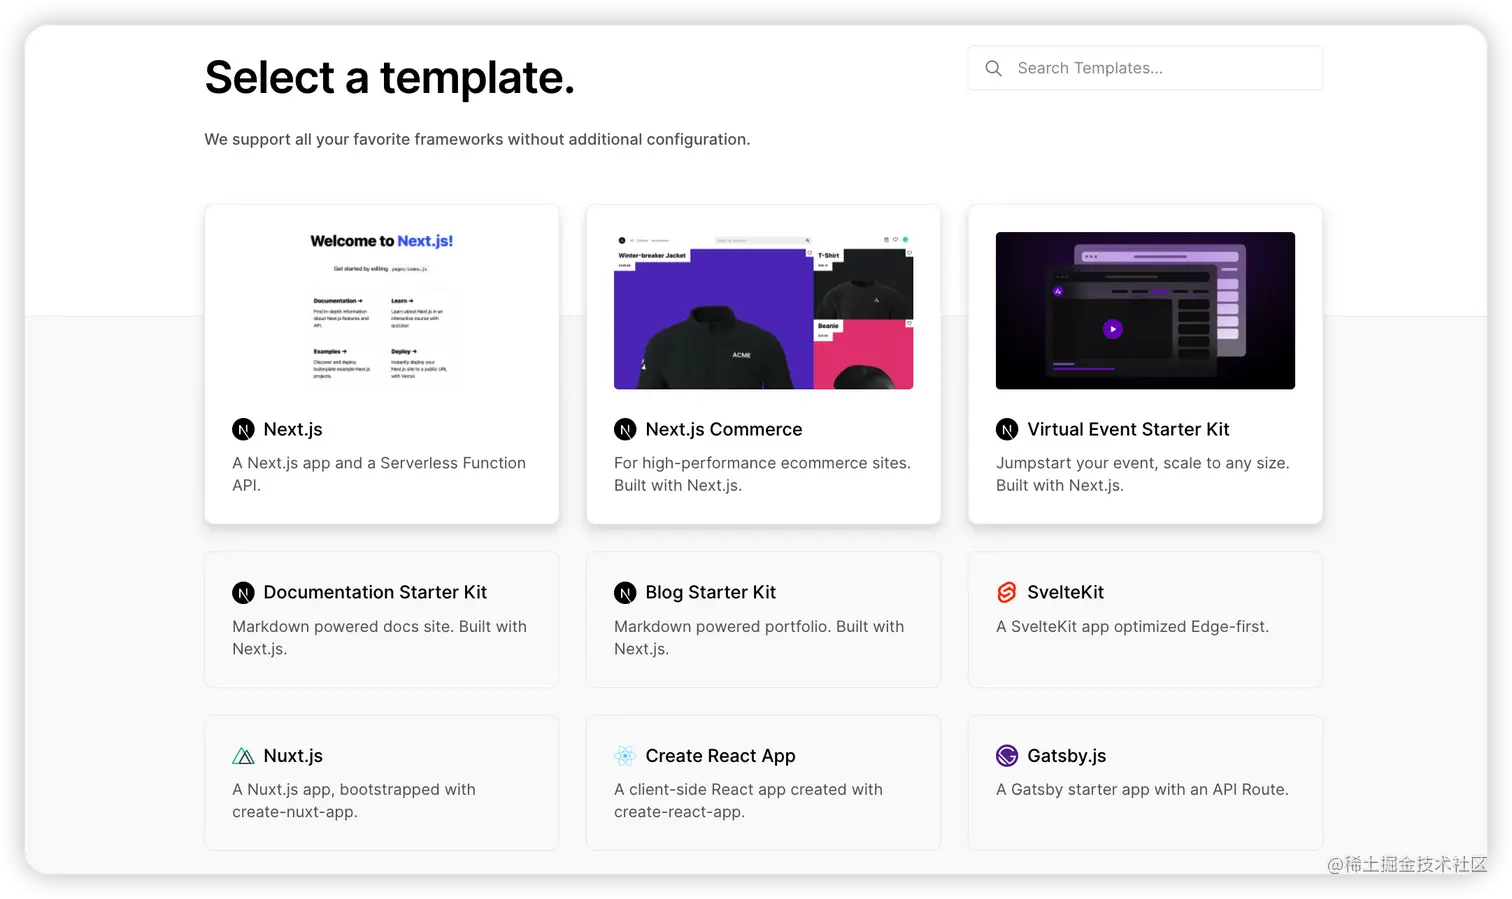Click the search magnifier icon
The image size is (1512, 899).
coord(993,68)
